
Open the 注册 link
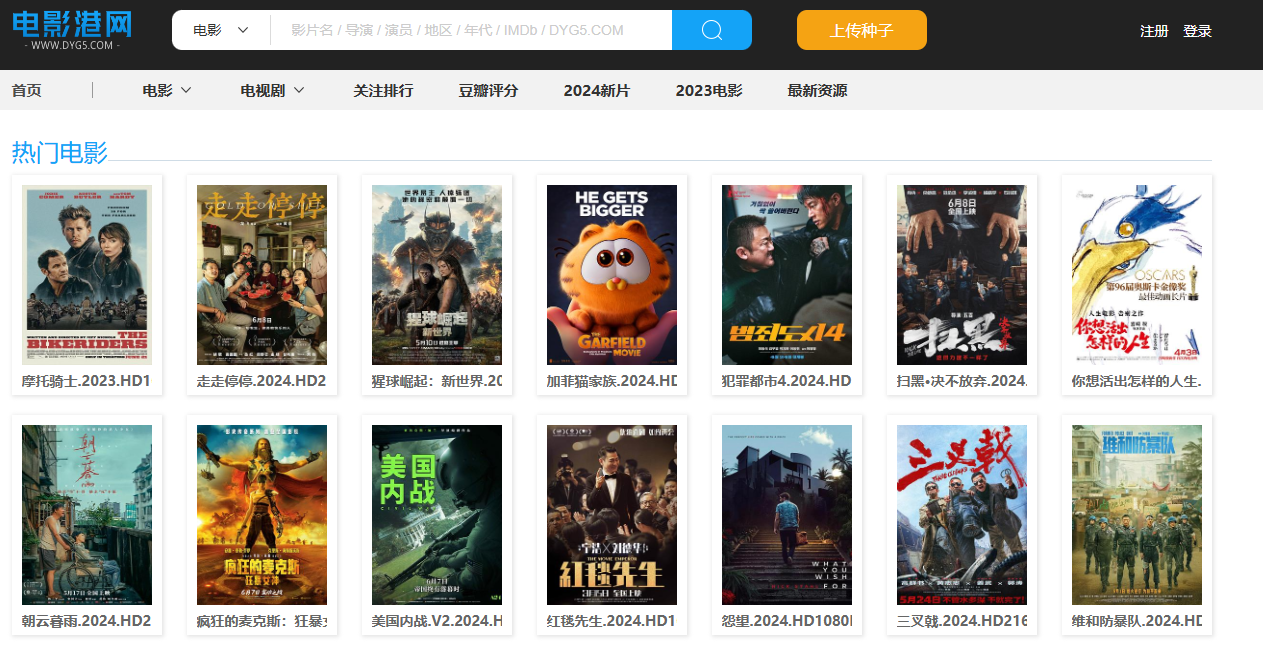tap(1154, 31)
